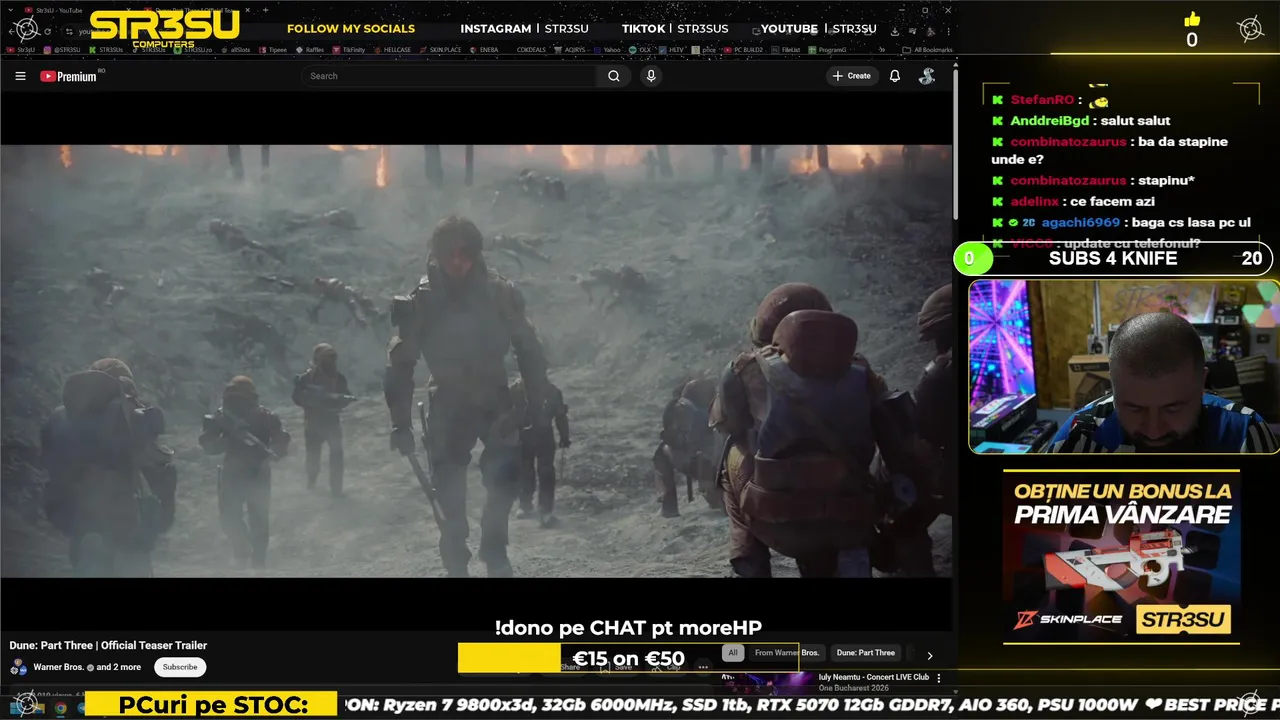Select the From Warner Bros. chip
The height and width of the screenshot is (720, 1280).
[787, 653]
